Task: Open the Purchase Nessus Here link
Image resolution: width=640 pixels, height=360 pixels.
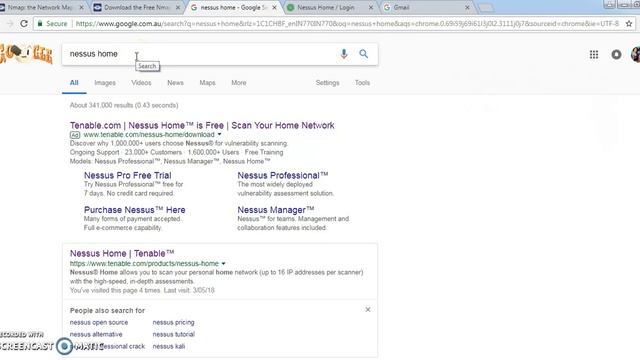Action: pos(135,210)
